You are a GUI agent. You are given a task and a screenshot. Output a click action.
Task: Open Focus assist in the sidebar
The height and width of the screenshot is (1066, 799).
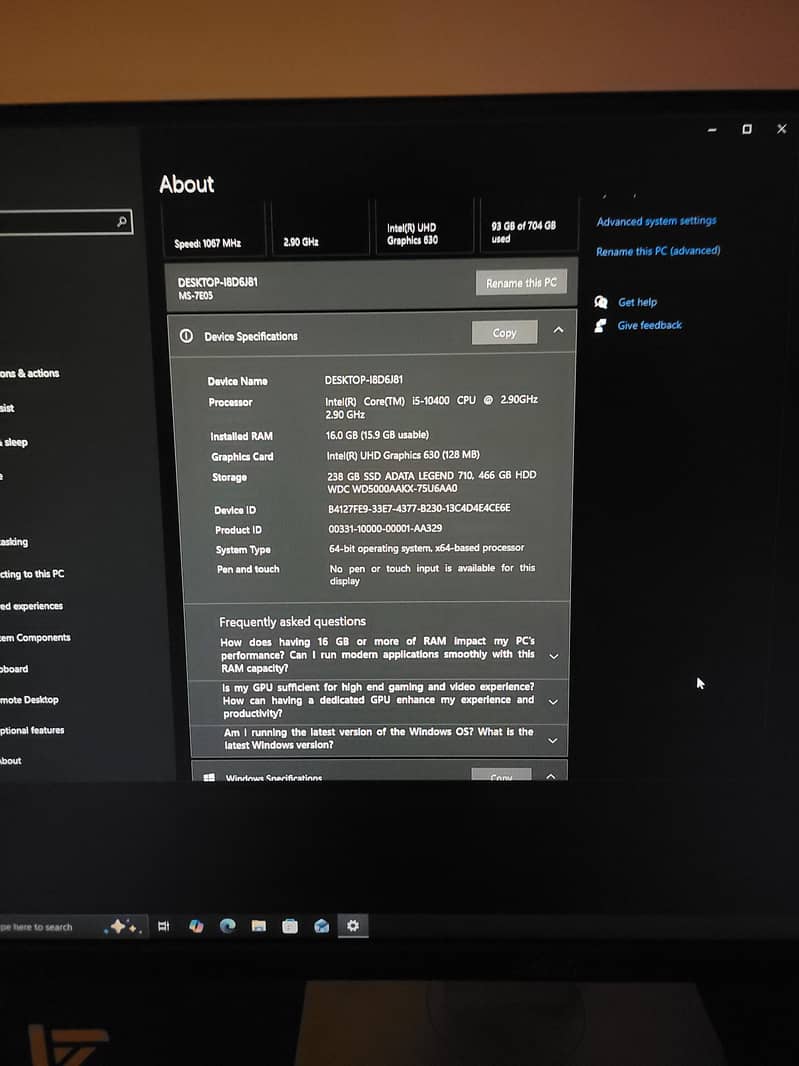7,408
